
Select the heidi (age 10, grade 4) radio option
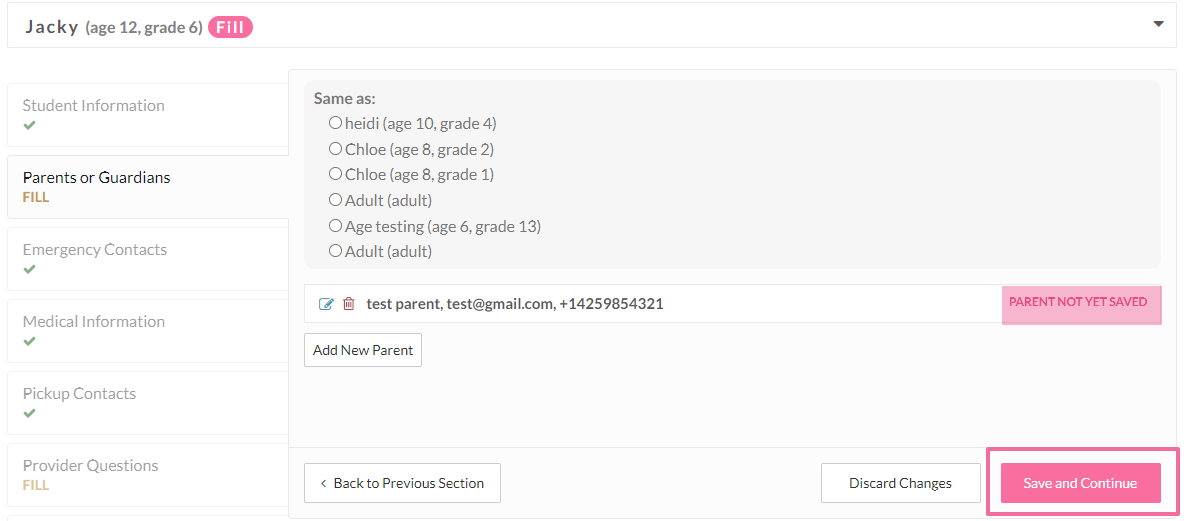click(336, 123)
